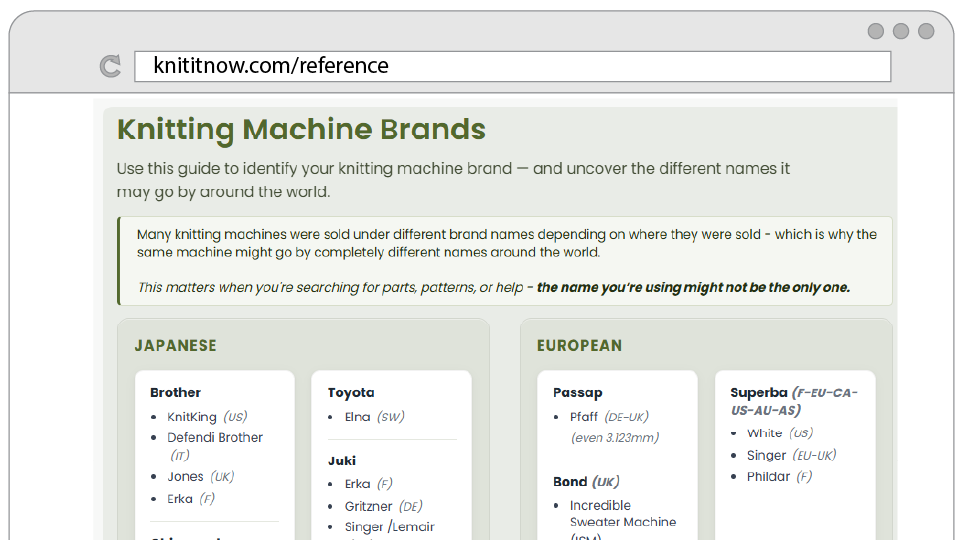Viewport: 960px width, 540px height.
Task: Select KnitKing (US) list entry
Action: pos(207,417)
